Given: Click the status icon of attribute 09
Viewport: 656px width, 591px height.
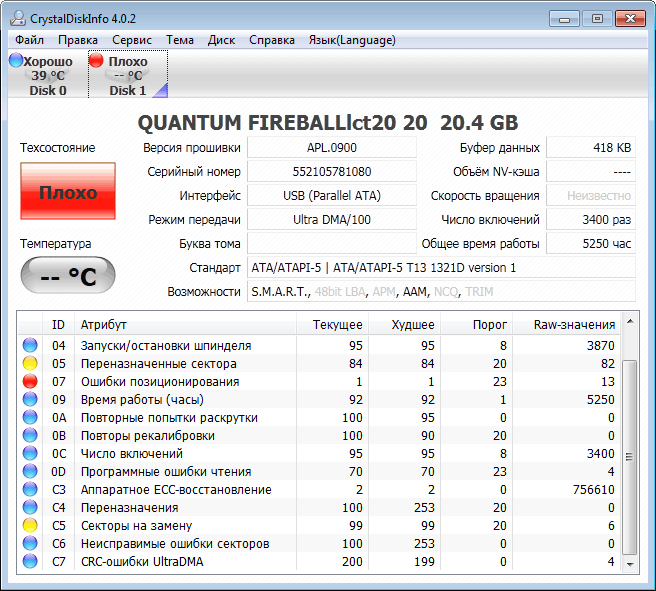Looking at the screenshot, I should click(30, 399).
